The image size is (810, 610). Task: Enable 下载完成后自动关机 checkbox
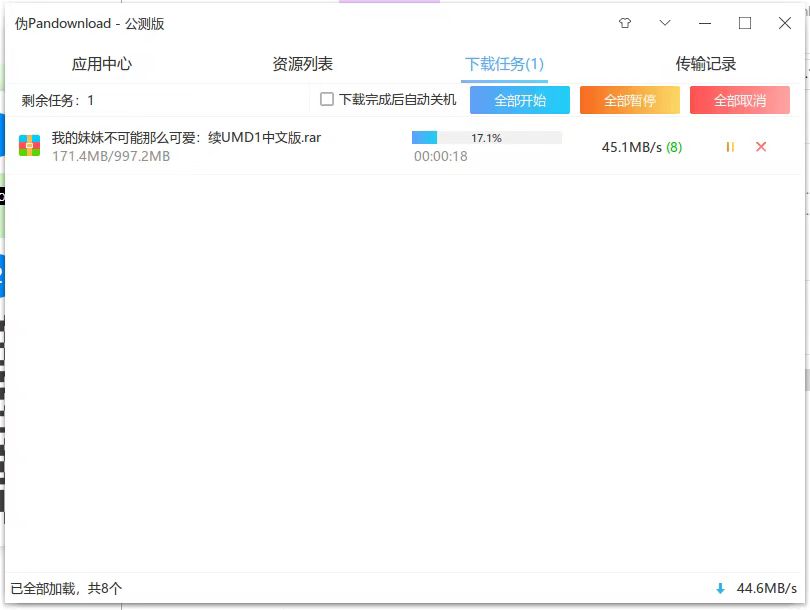(327, 99)
